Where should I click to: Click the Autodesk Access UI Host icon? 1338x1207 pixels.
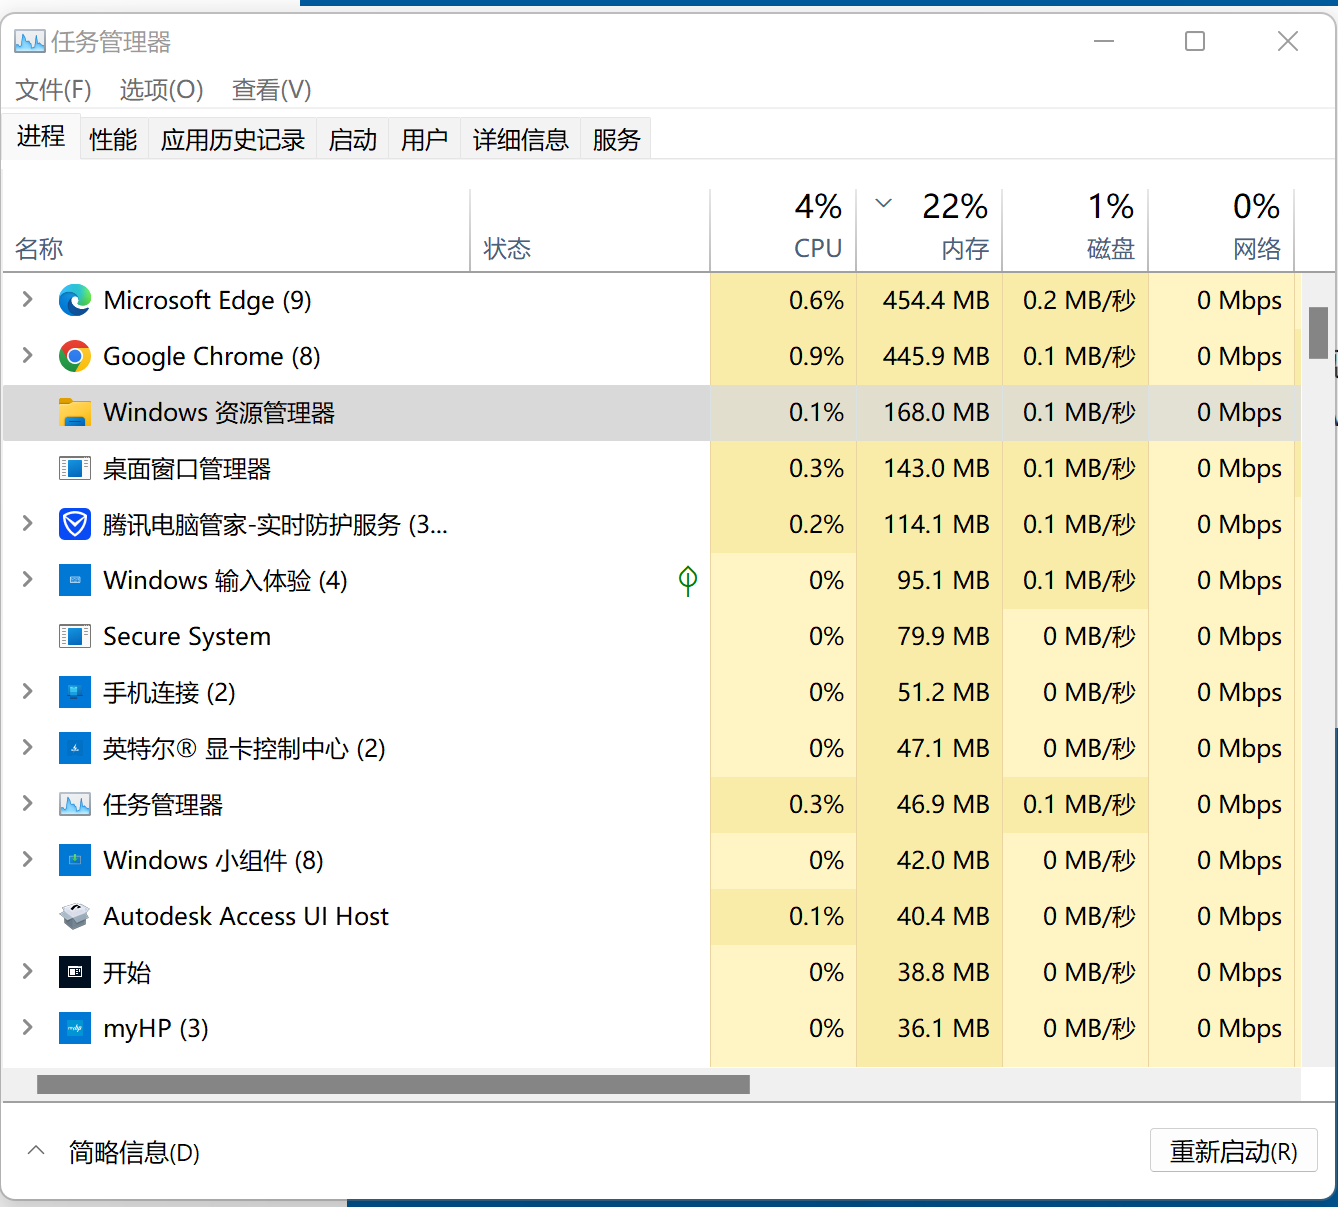(x=75, y=916)
